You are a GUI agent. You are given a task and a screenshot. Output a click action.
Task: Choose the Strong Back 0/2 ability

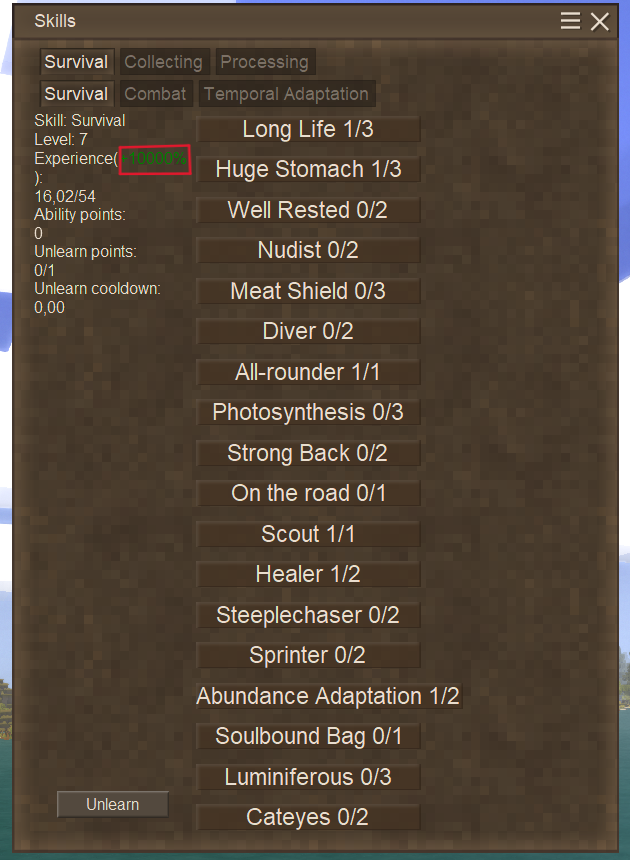[308, 452]
